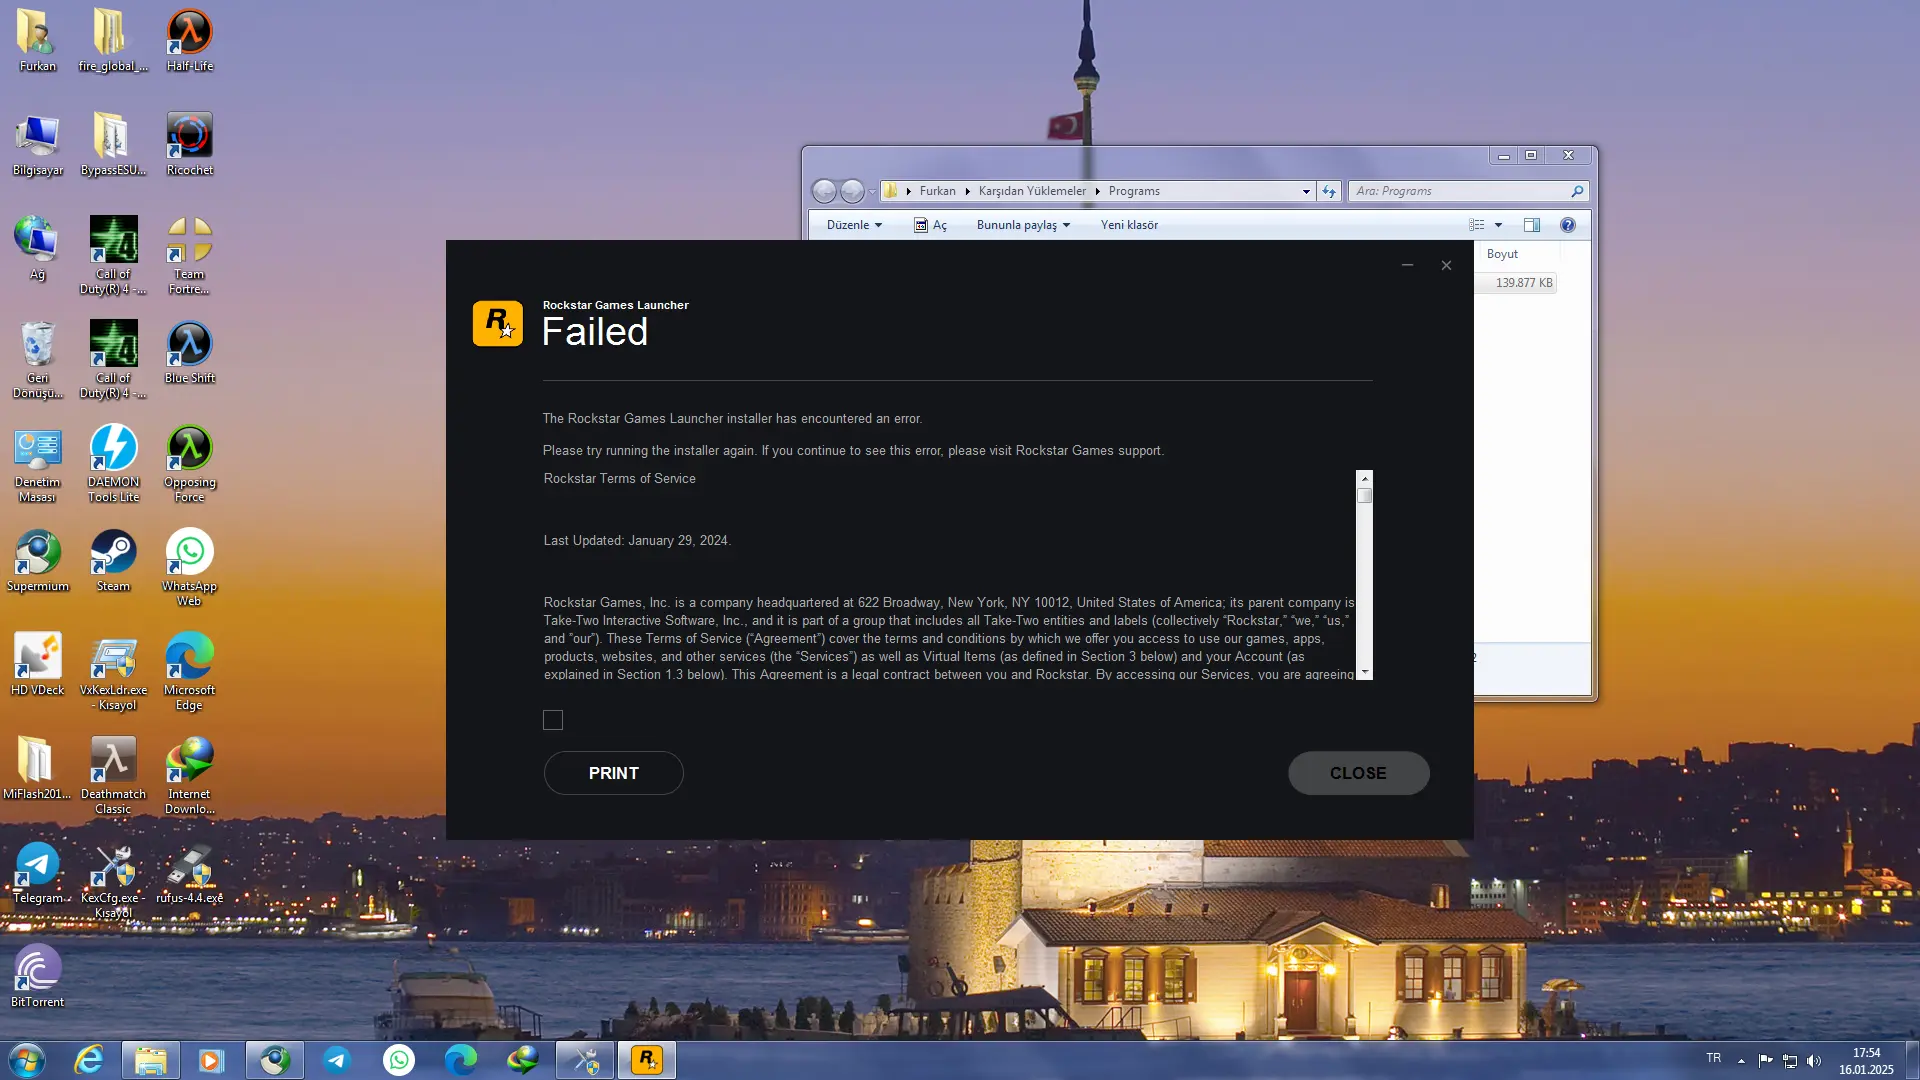This screenshot has width=1920, height=1080.
Task: Launch Microsoft Edge from the desktop
Action: tap(189, 672)
